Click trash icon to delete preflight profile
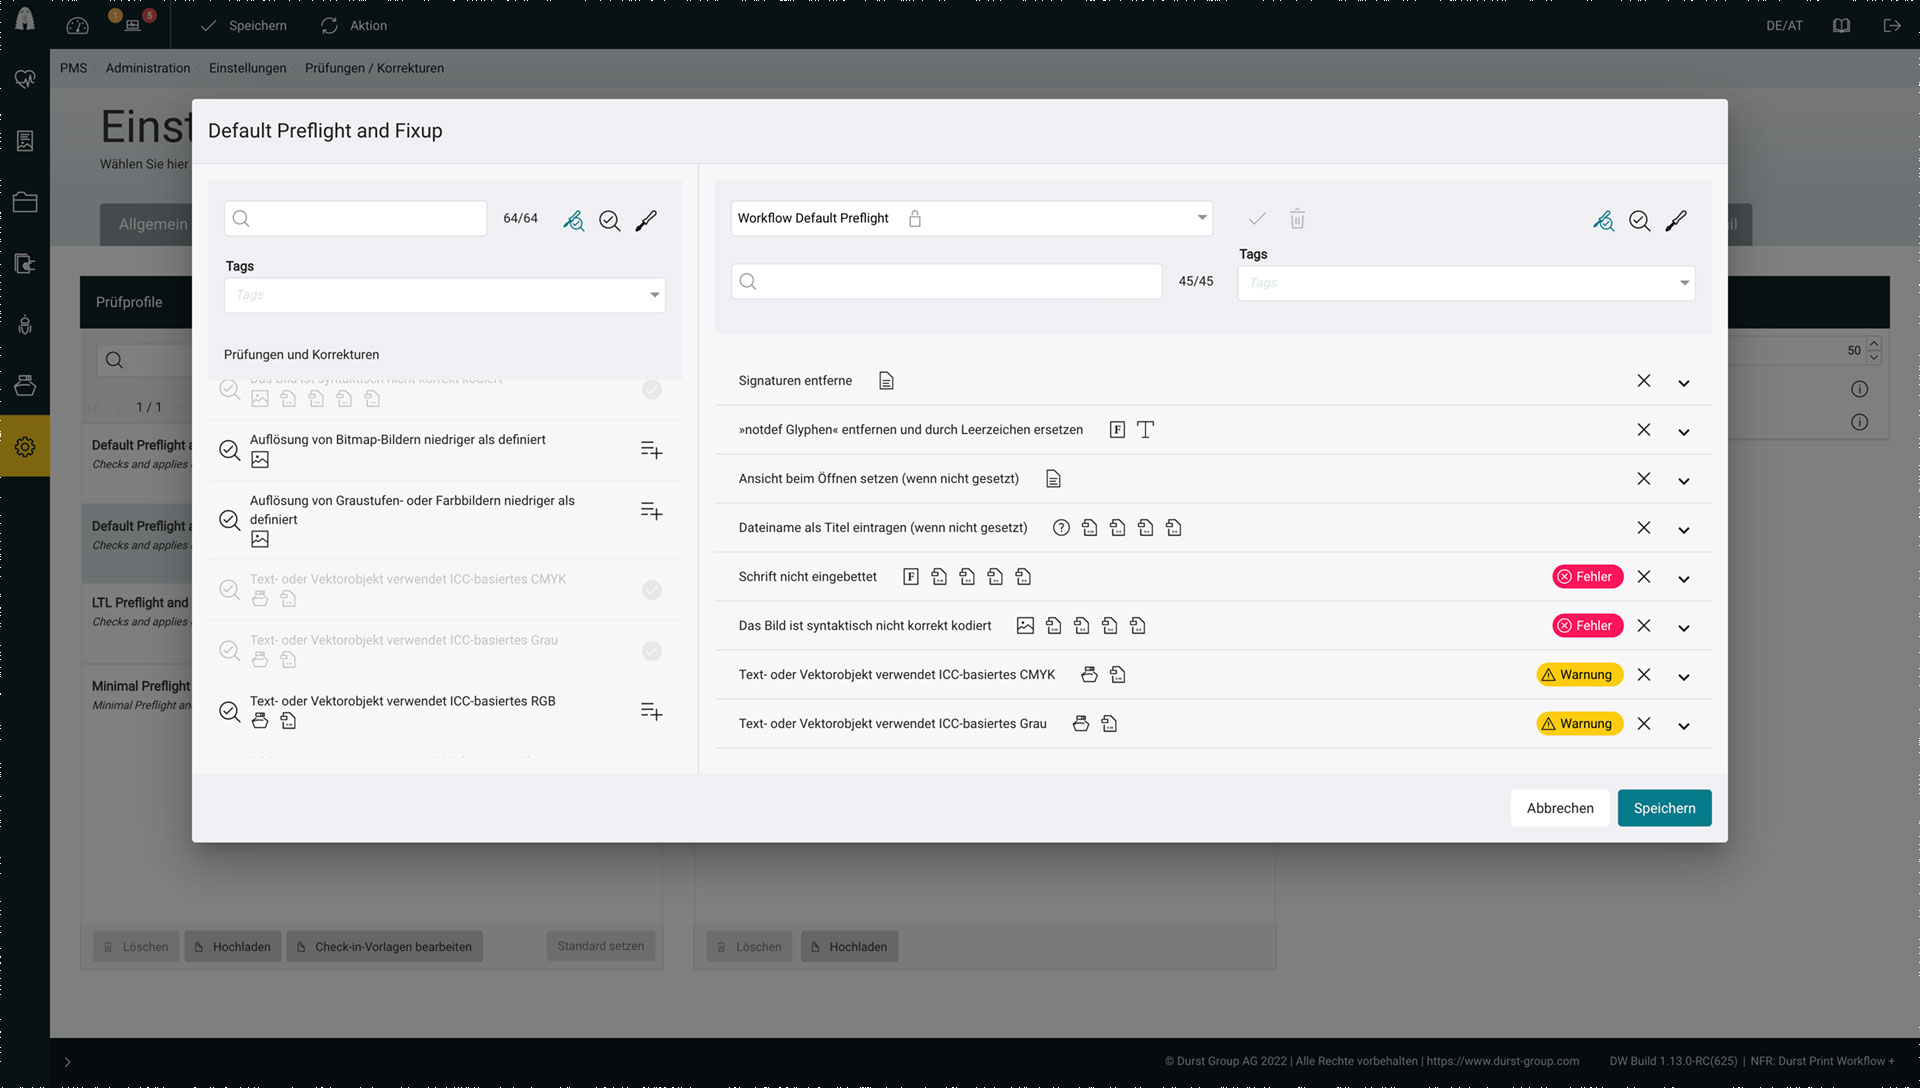 (1297, 219)
